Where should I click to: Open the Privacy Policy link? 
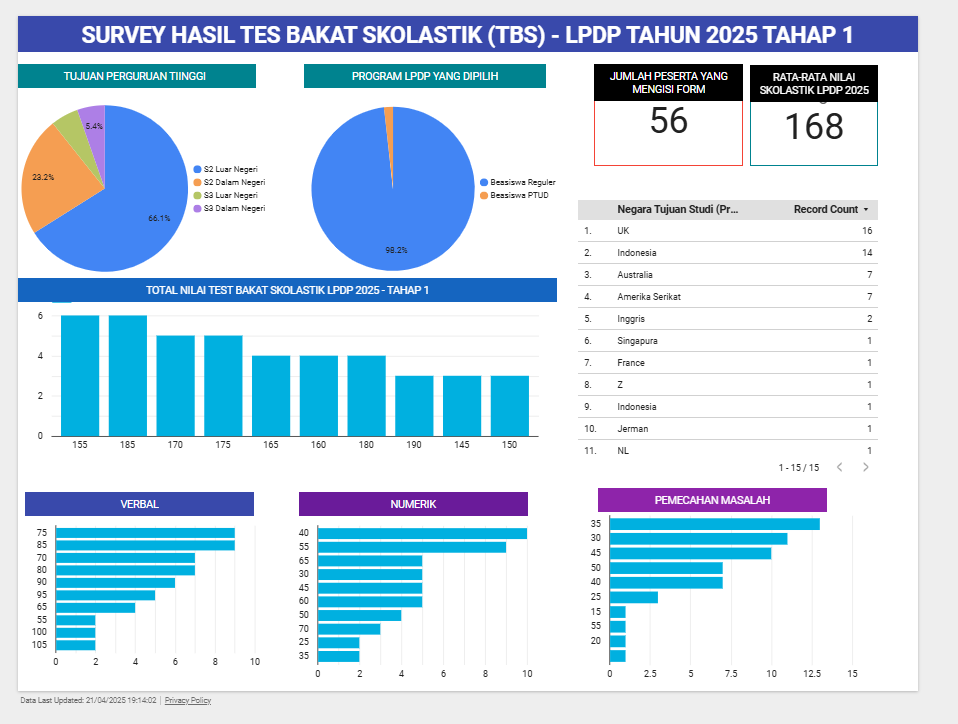(x=188, y=700)
